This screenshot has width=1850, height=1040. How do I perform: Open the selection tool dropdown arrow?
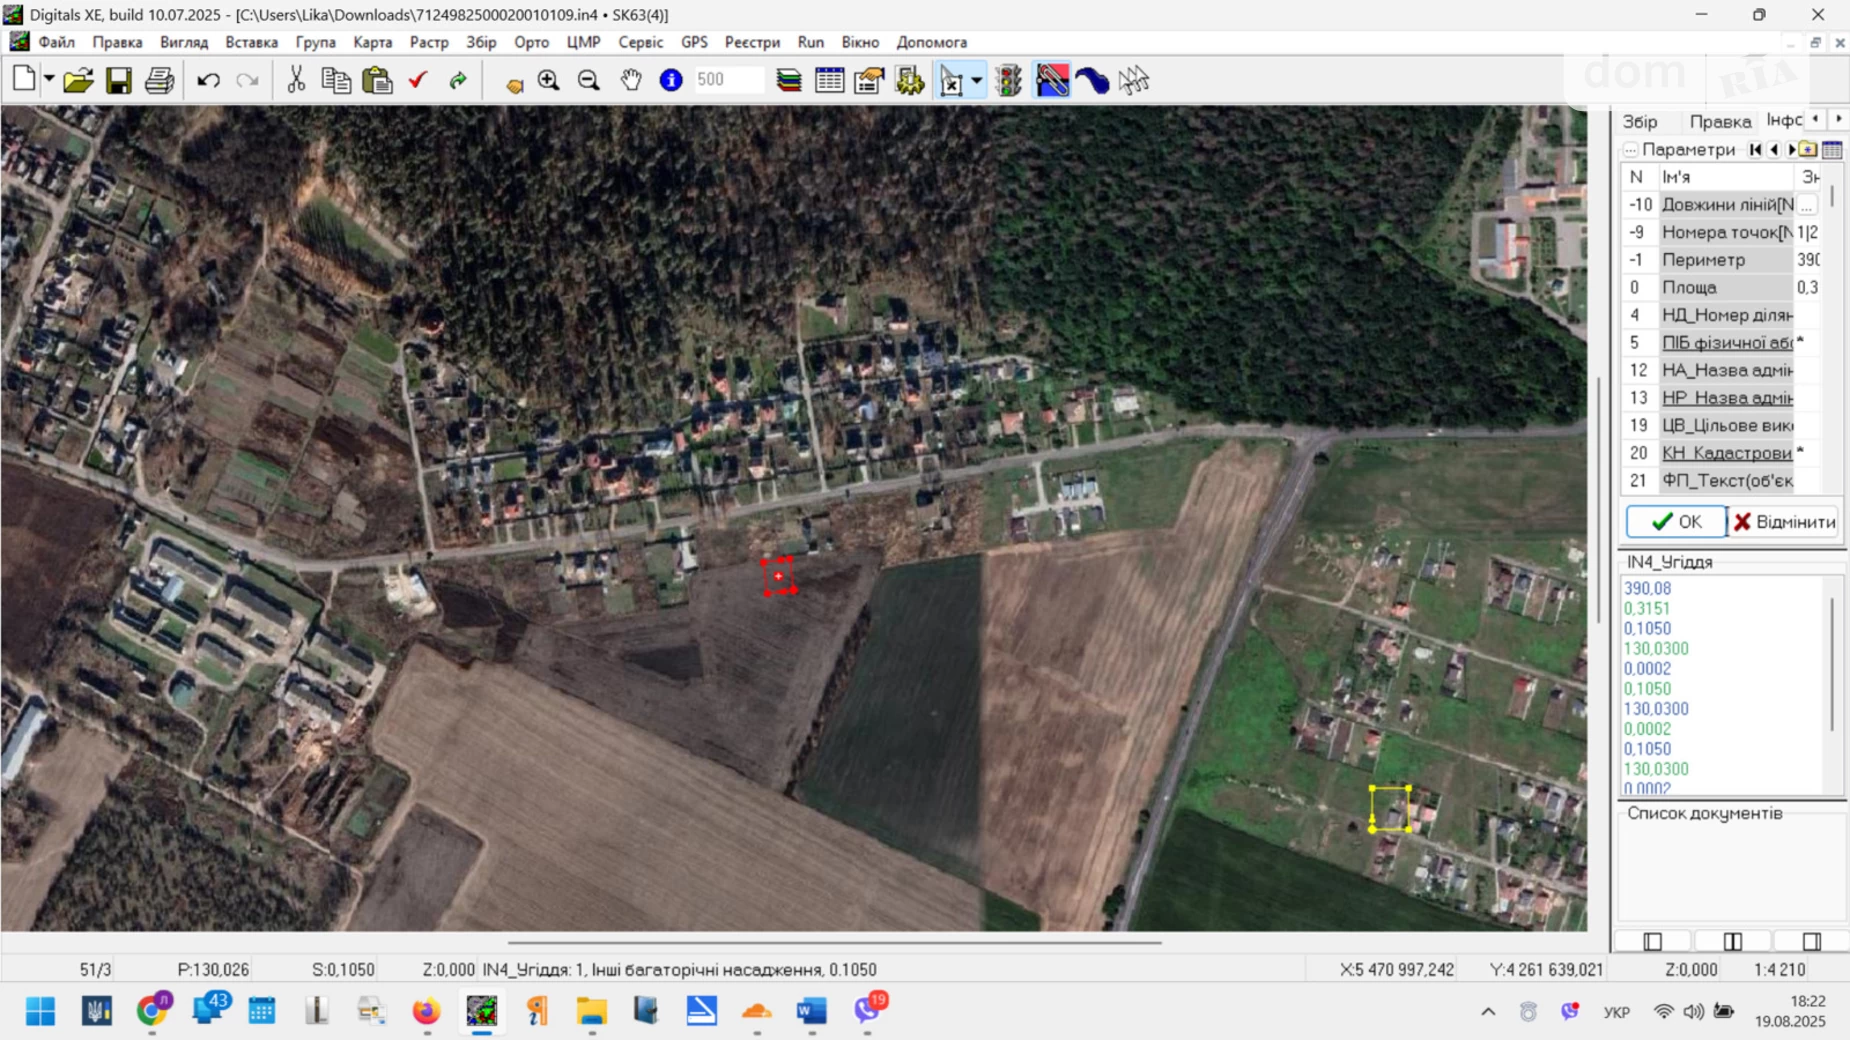(x=976, y=80)
